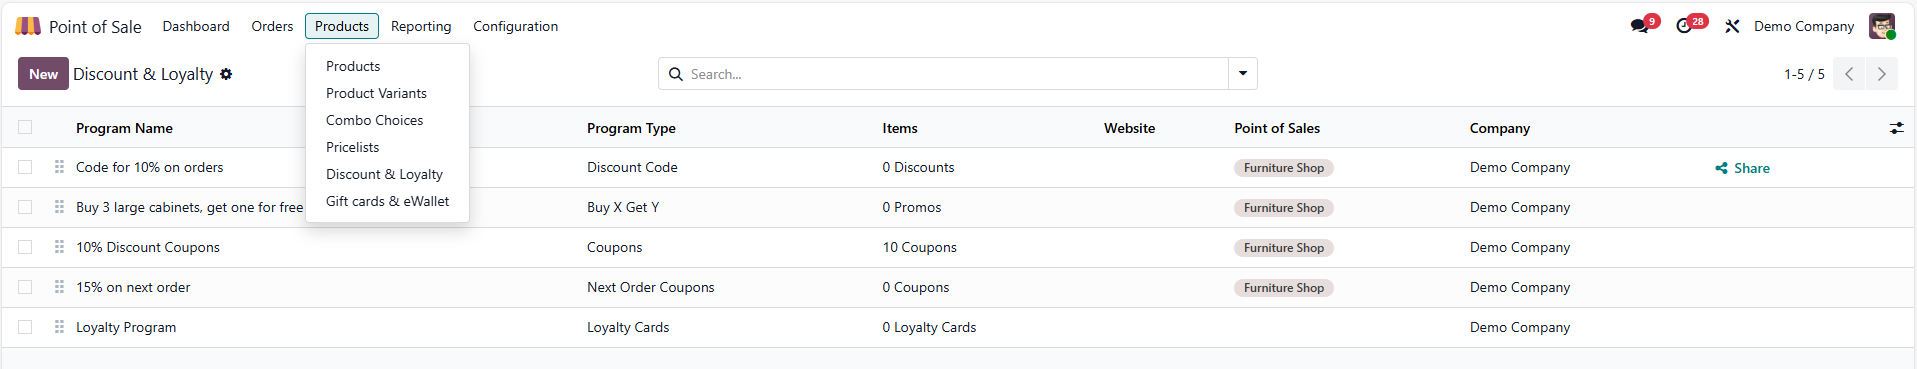This screenshot has width=1917, height=369.
Task: Check the 10% Discount Coupons row checkbox
Action: (x=25, y=247)
